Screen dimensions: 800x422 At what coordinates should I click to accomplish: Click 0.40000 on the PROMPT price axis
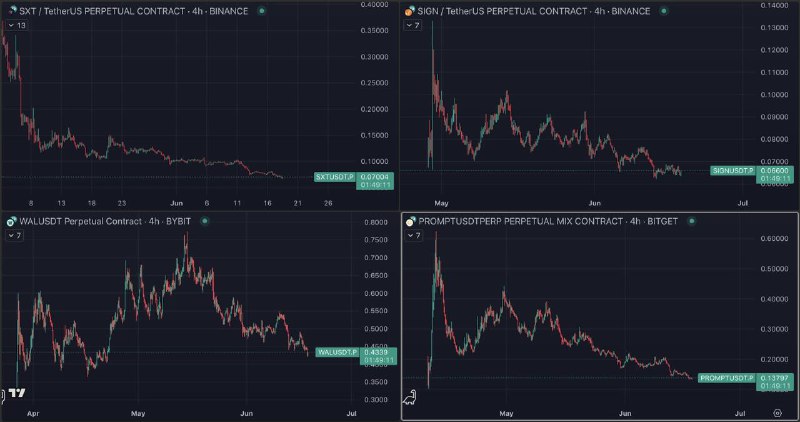point(775,299)
